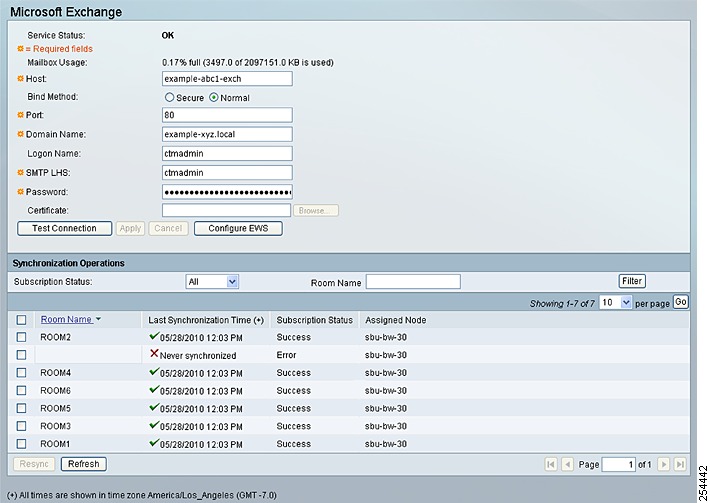Open the Subscription Status dropdown
The height and width of the screenshot is (503, 710).
click(x=212, y=282)
